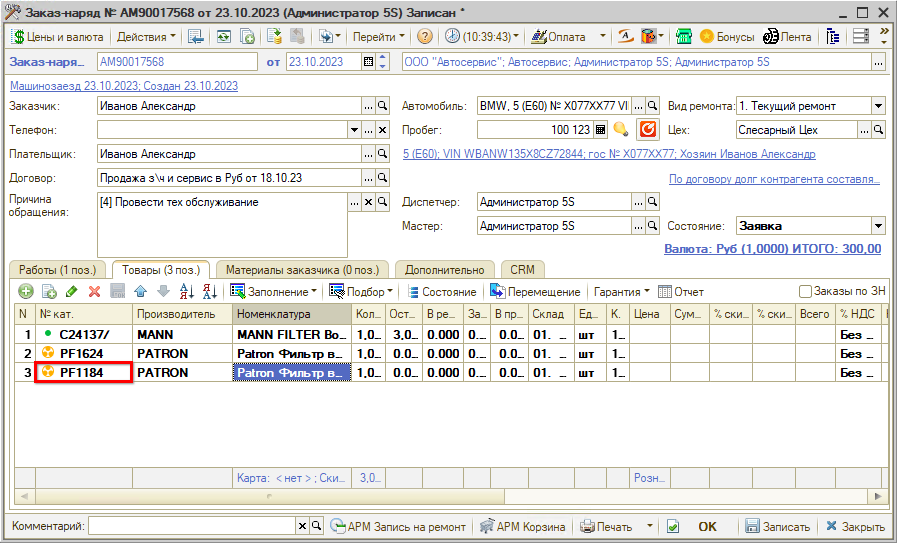
Task: Clear the Телефон field with X button
Action: (x=383, y=130)
